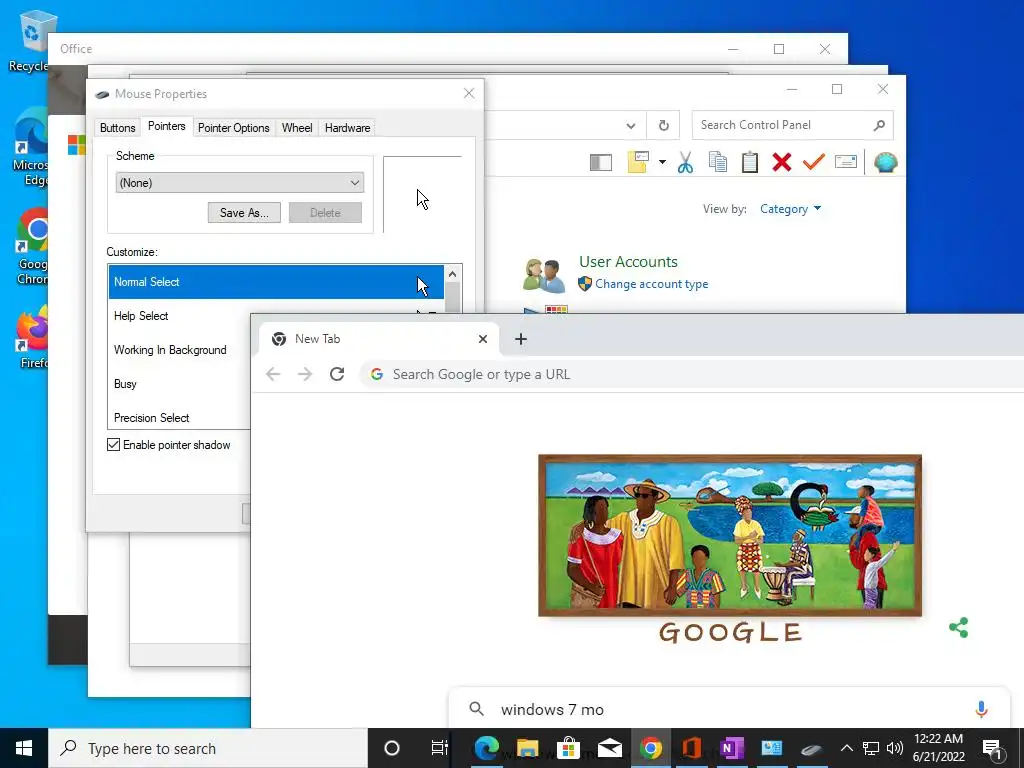Screen dimensions: 1024x768
Task: Open the Pointer Options tab
Action: pos(234,128)
